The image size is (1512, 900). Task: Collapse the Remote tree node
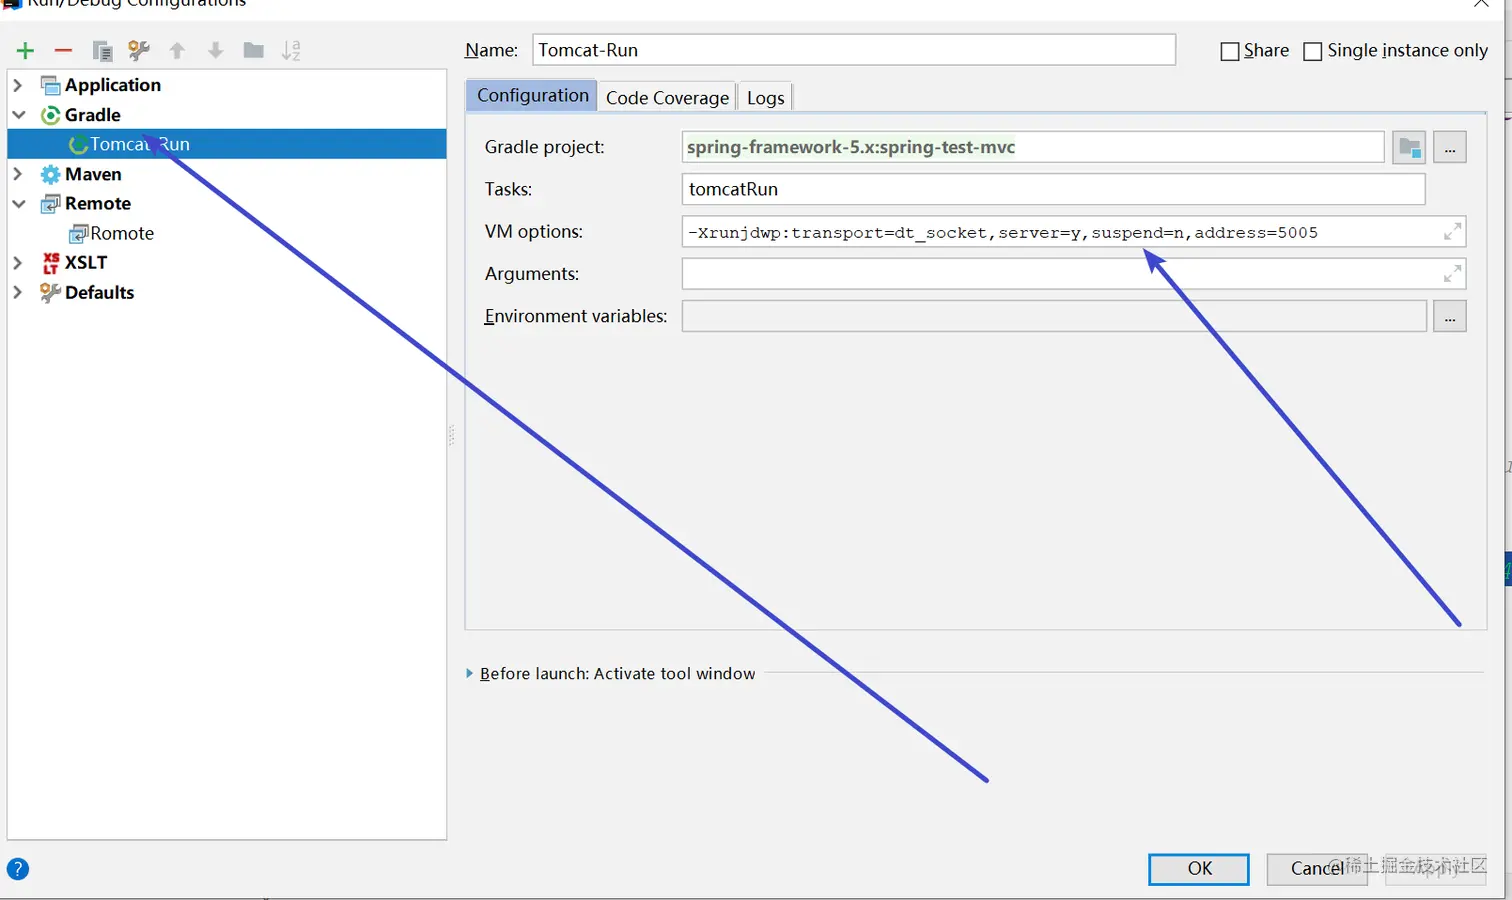click(x=18, y=203)
